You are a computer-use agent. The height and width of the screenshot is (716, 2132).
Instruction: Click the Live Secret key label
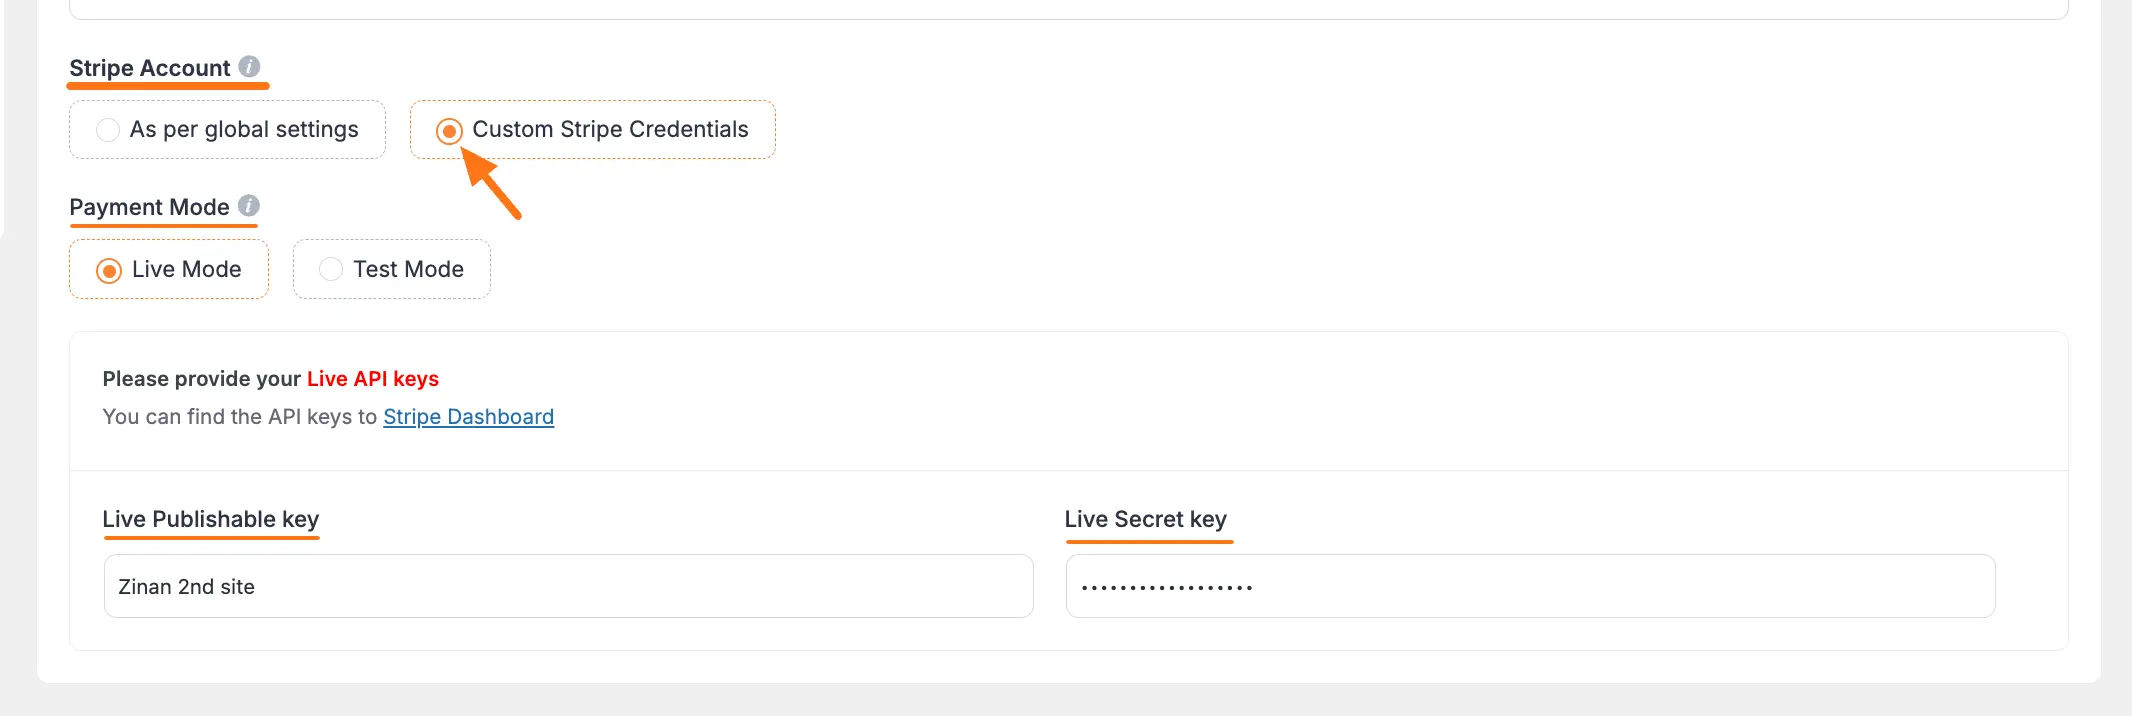click(1145, 519)
